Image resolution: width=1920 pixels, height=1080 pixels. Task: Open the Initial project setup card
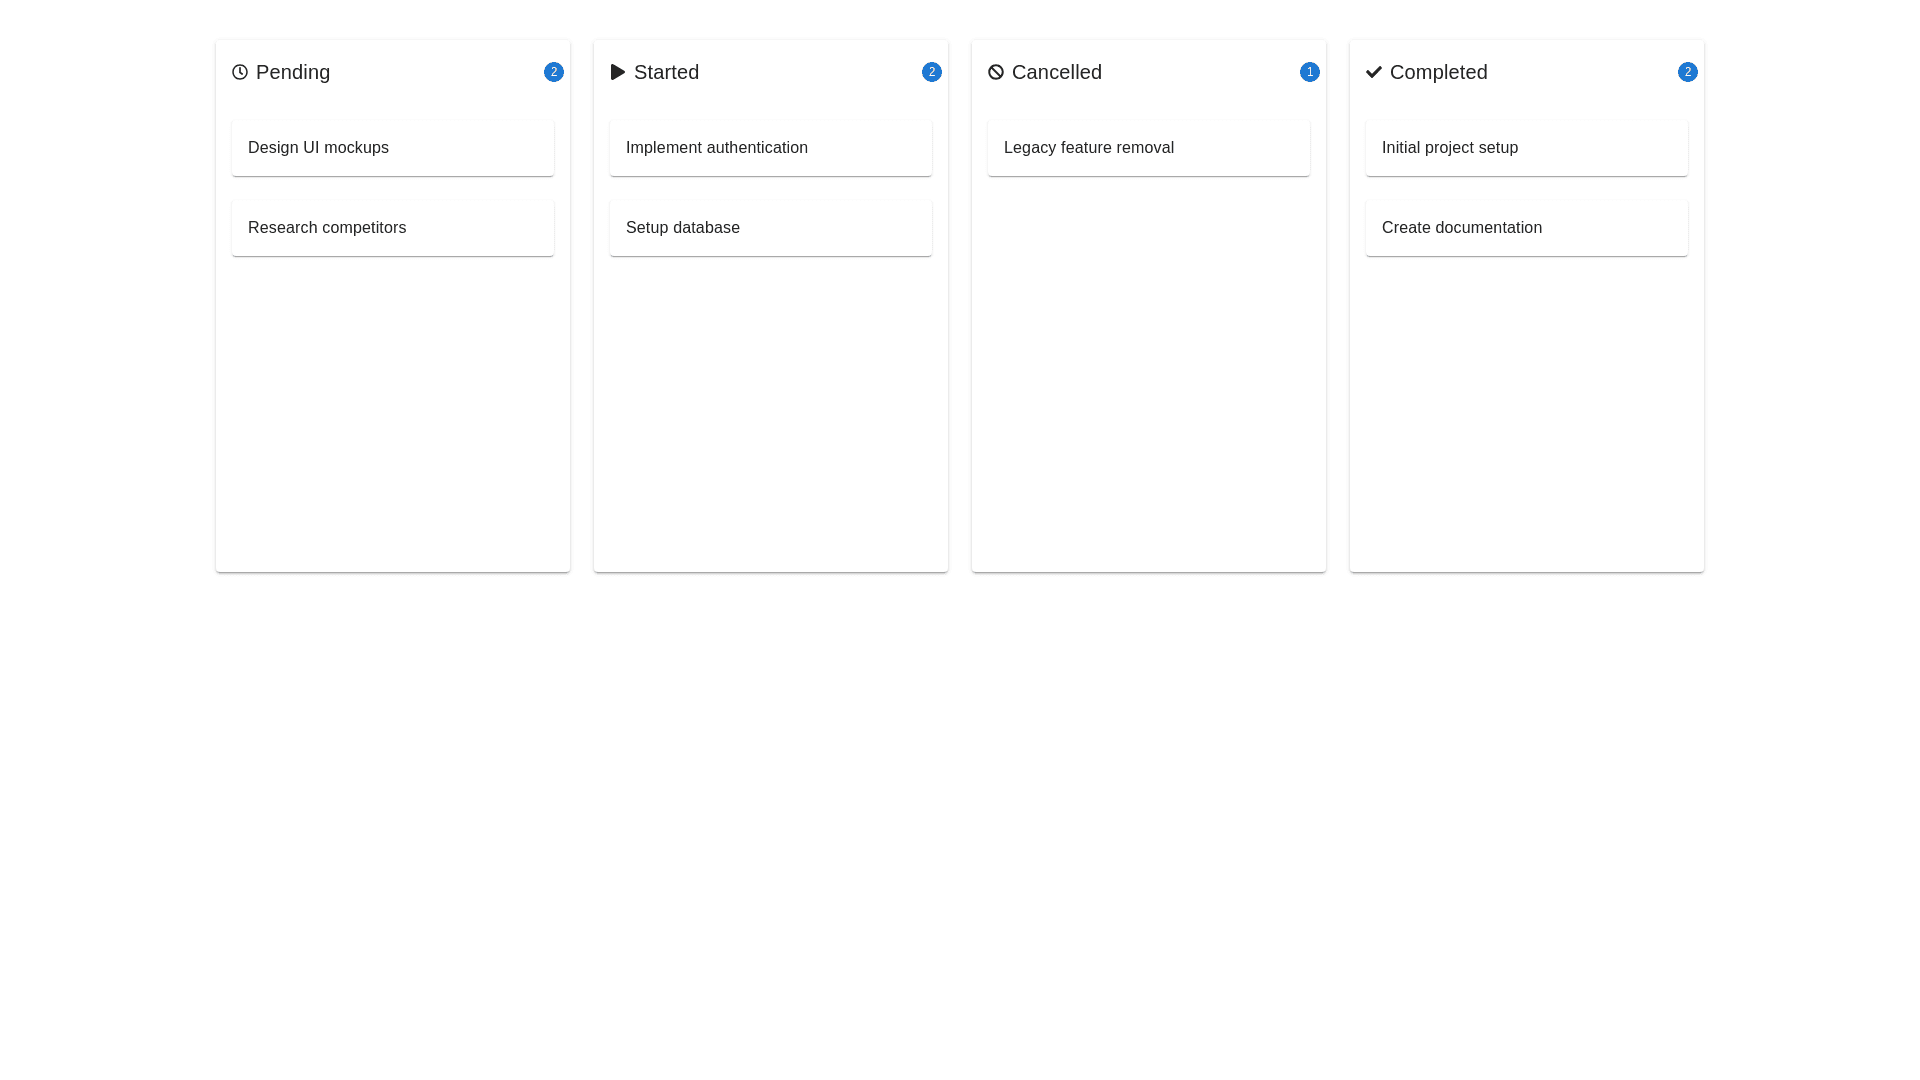[x=1526, y=148]
